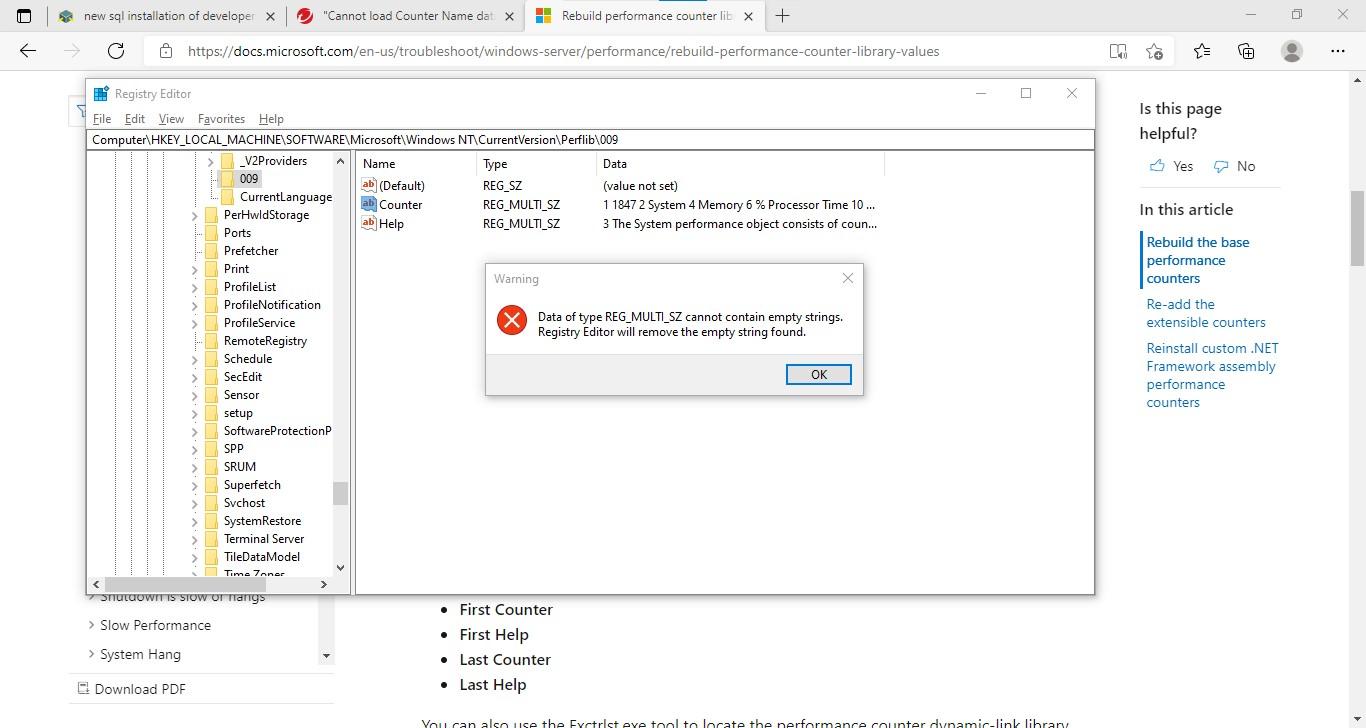The height and width of the screenshot is (728, 1366).
Task: Click the thumbs-up icon beside Yes
Action: tap(1157, 166)
